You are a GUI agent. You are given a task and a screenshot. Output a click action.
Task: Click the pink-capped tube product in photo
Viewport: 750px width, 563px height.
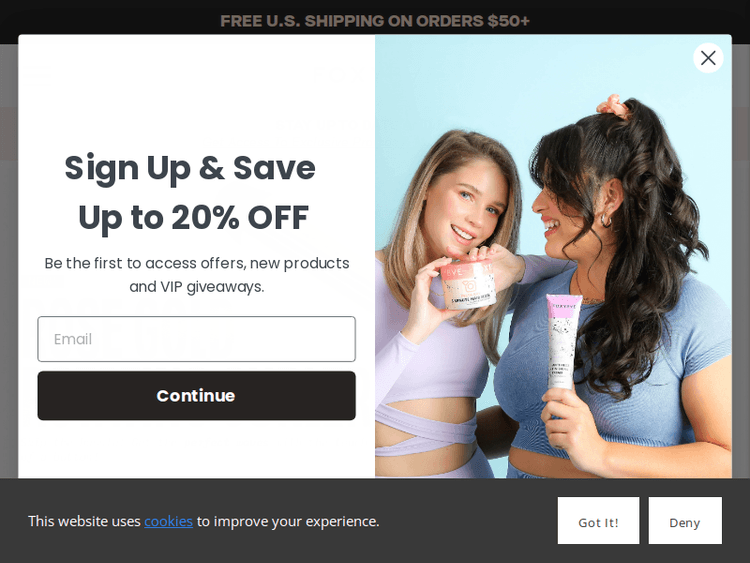pos(563,341)
